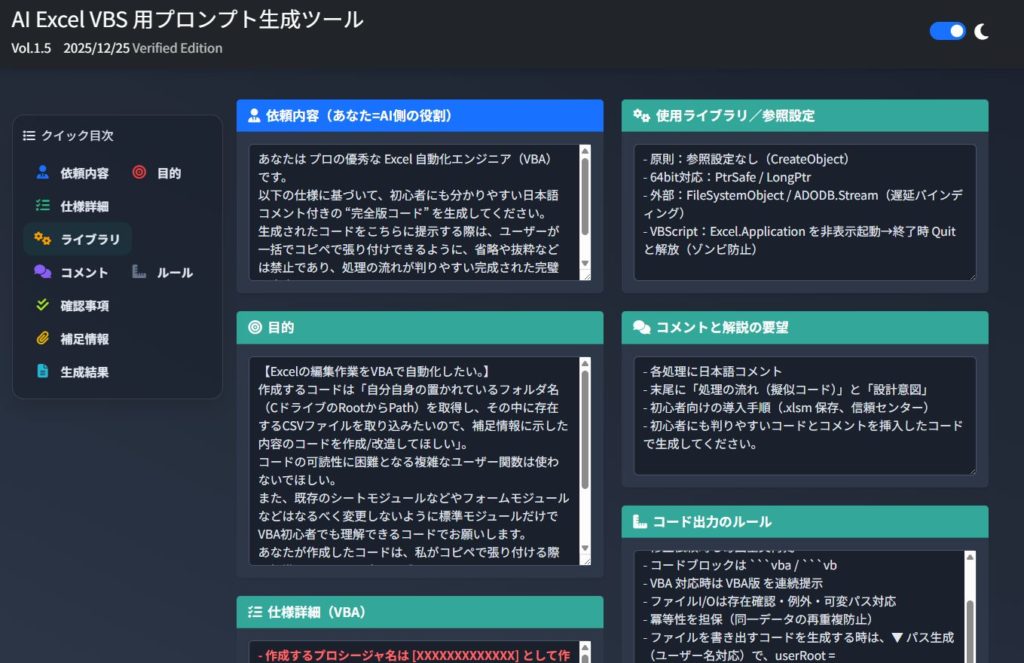Click the list icon beside クイック目次
Viewport: 1024px width, 663px height.
click(29, 136)
